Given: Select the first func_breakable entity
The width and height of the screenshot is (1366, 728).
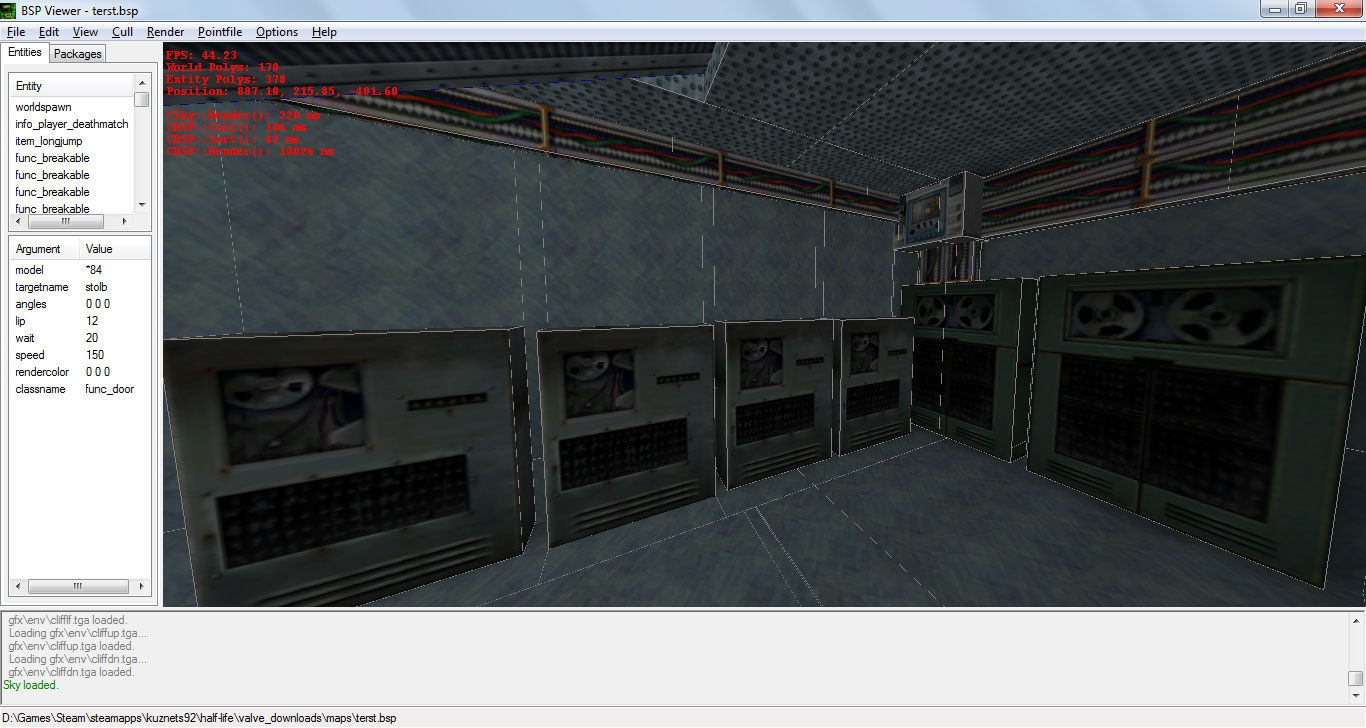Looking at the screenshot, I should [52, 158].
